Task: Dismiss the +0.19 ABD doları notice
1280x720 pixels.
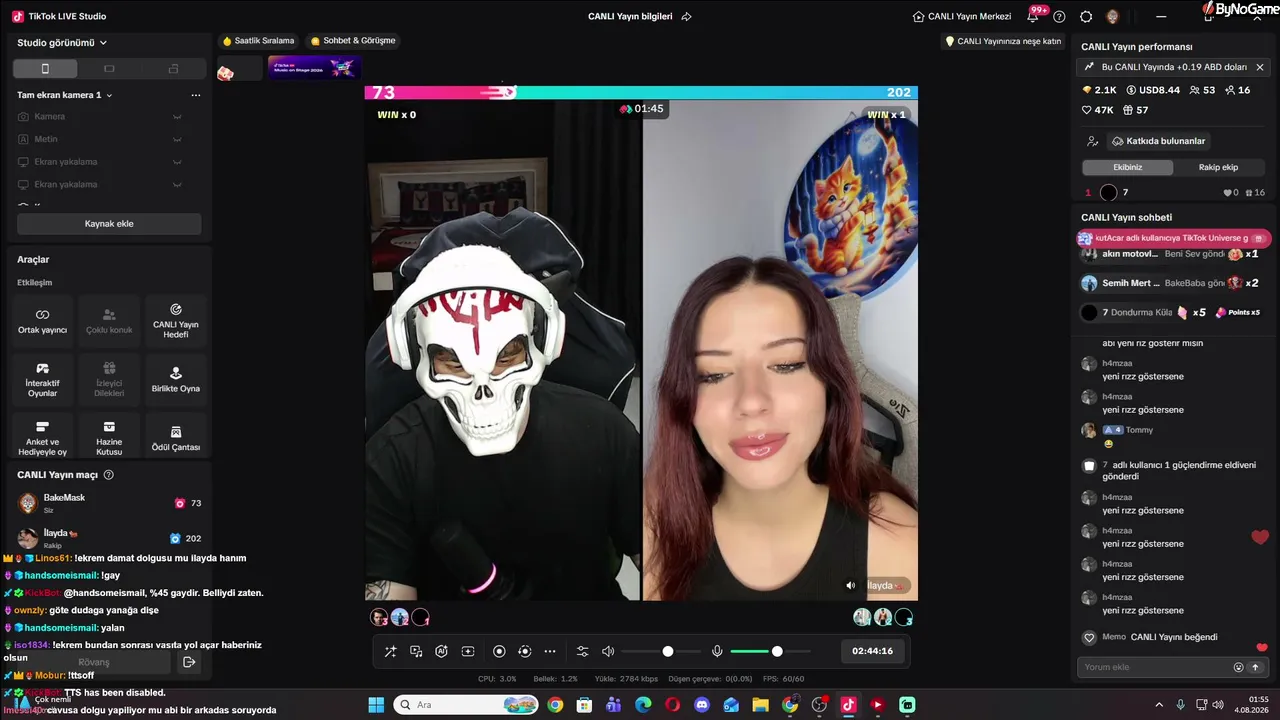Action: (x=1260, y=67)
